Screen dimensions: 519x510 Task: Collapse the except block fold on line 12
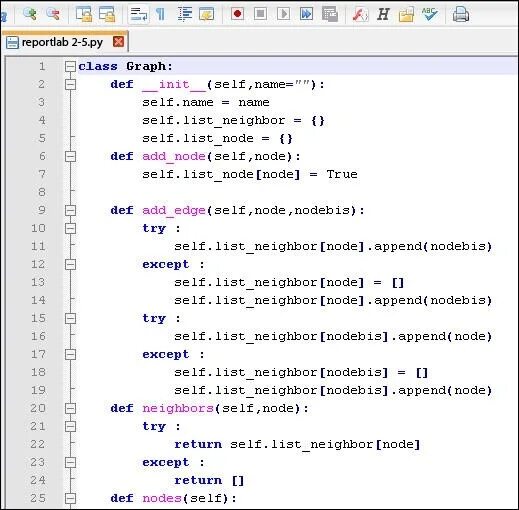[70, 264]
